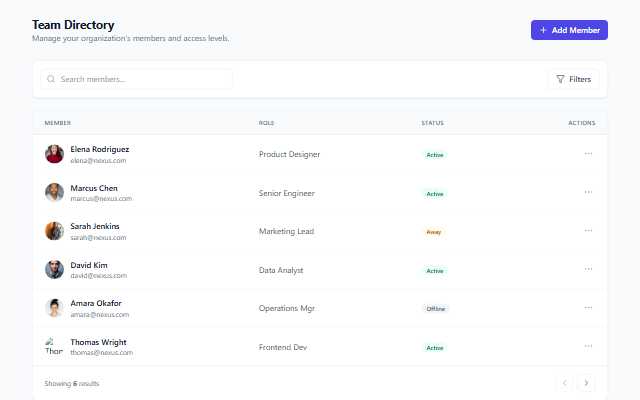640x400 pixels.
Task: Click Elena Rodriguez's avatar photo
Action: 54,154
